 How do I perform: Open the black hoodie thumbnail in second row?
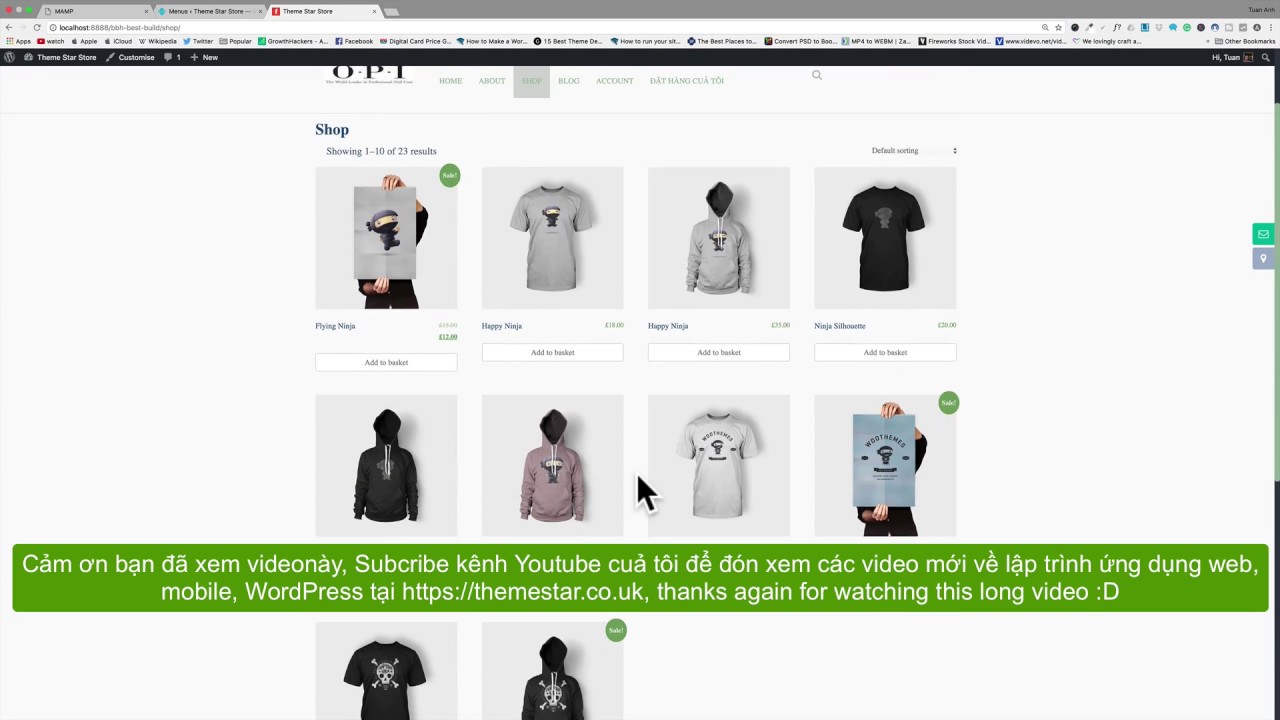pos(386,465)
